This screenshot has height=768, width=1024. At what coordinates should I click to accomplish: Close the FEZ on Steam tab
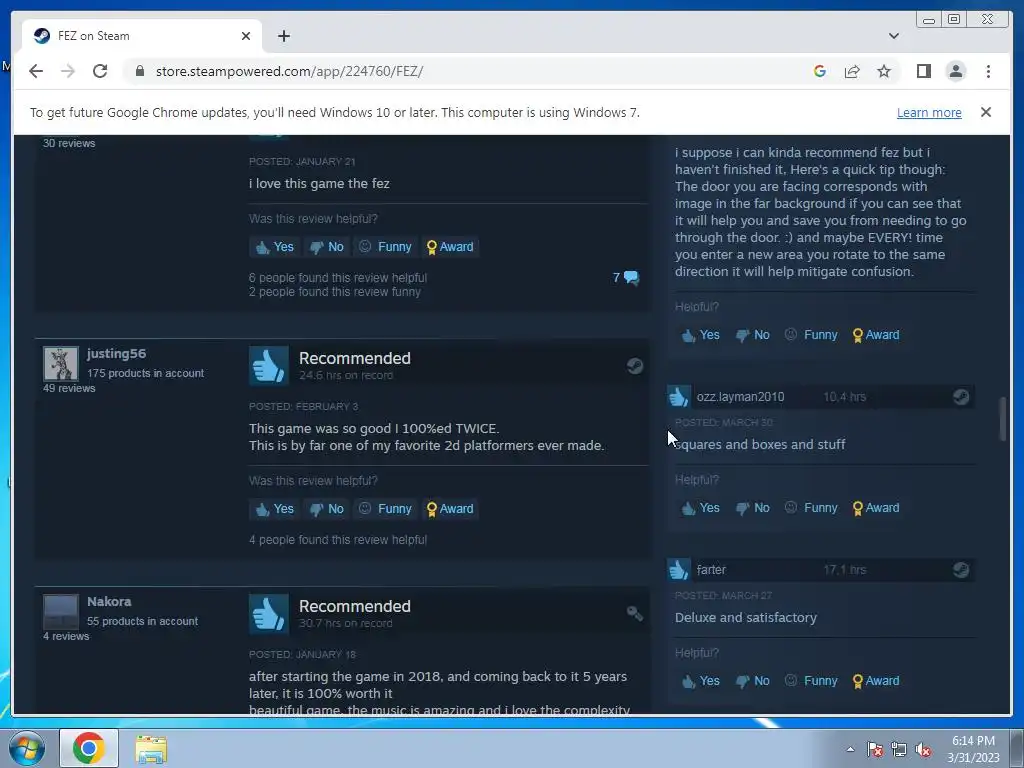[246, 36]
